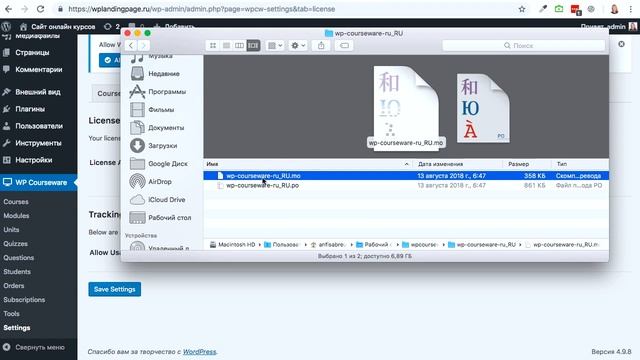Click Пользователи folder in path bar
Viewport: 640px width, 360px height.
282,244
